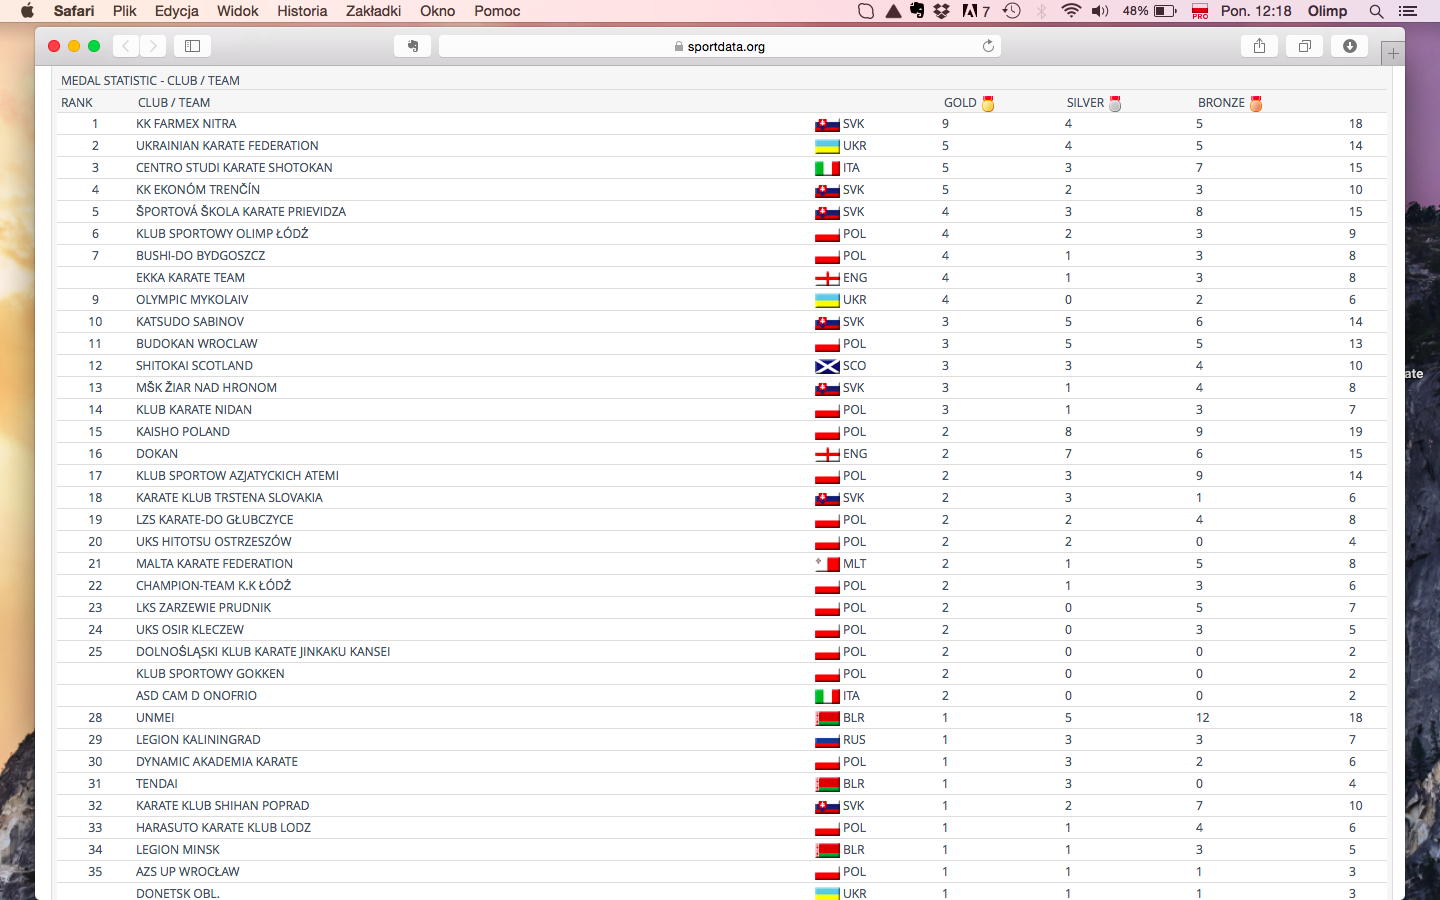Open the volume control in menu bar
This screenshot has height=900, width=1440.
pos(1100,11)
